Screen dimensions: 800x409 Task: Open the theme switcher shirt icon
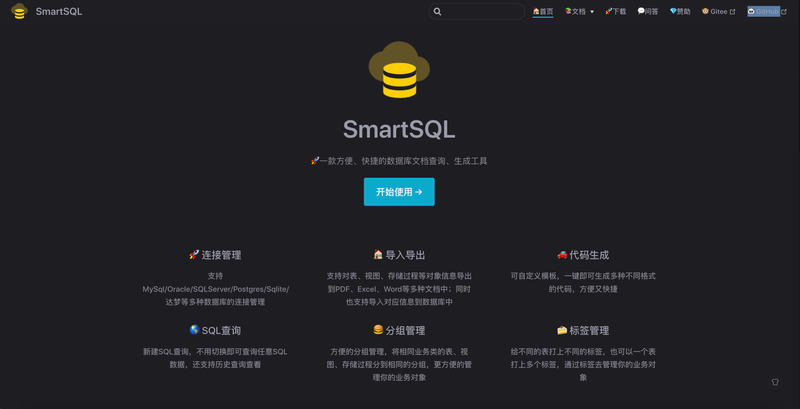click(775, 382)
